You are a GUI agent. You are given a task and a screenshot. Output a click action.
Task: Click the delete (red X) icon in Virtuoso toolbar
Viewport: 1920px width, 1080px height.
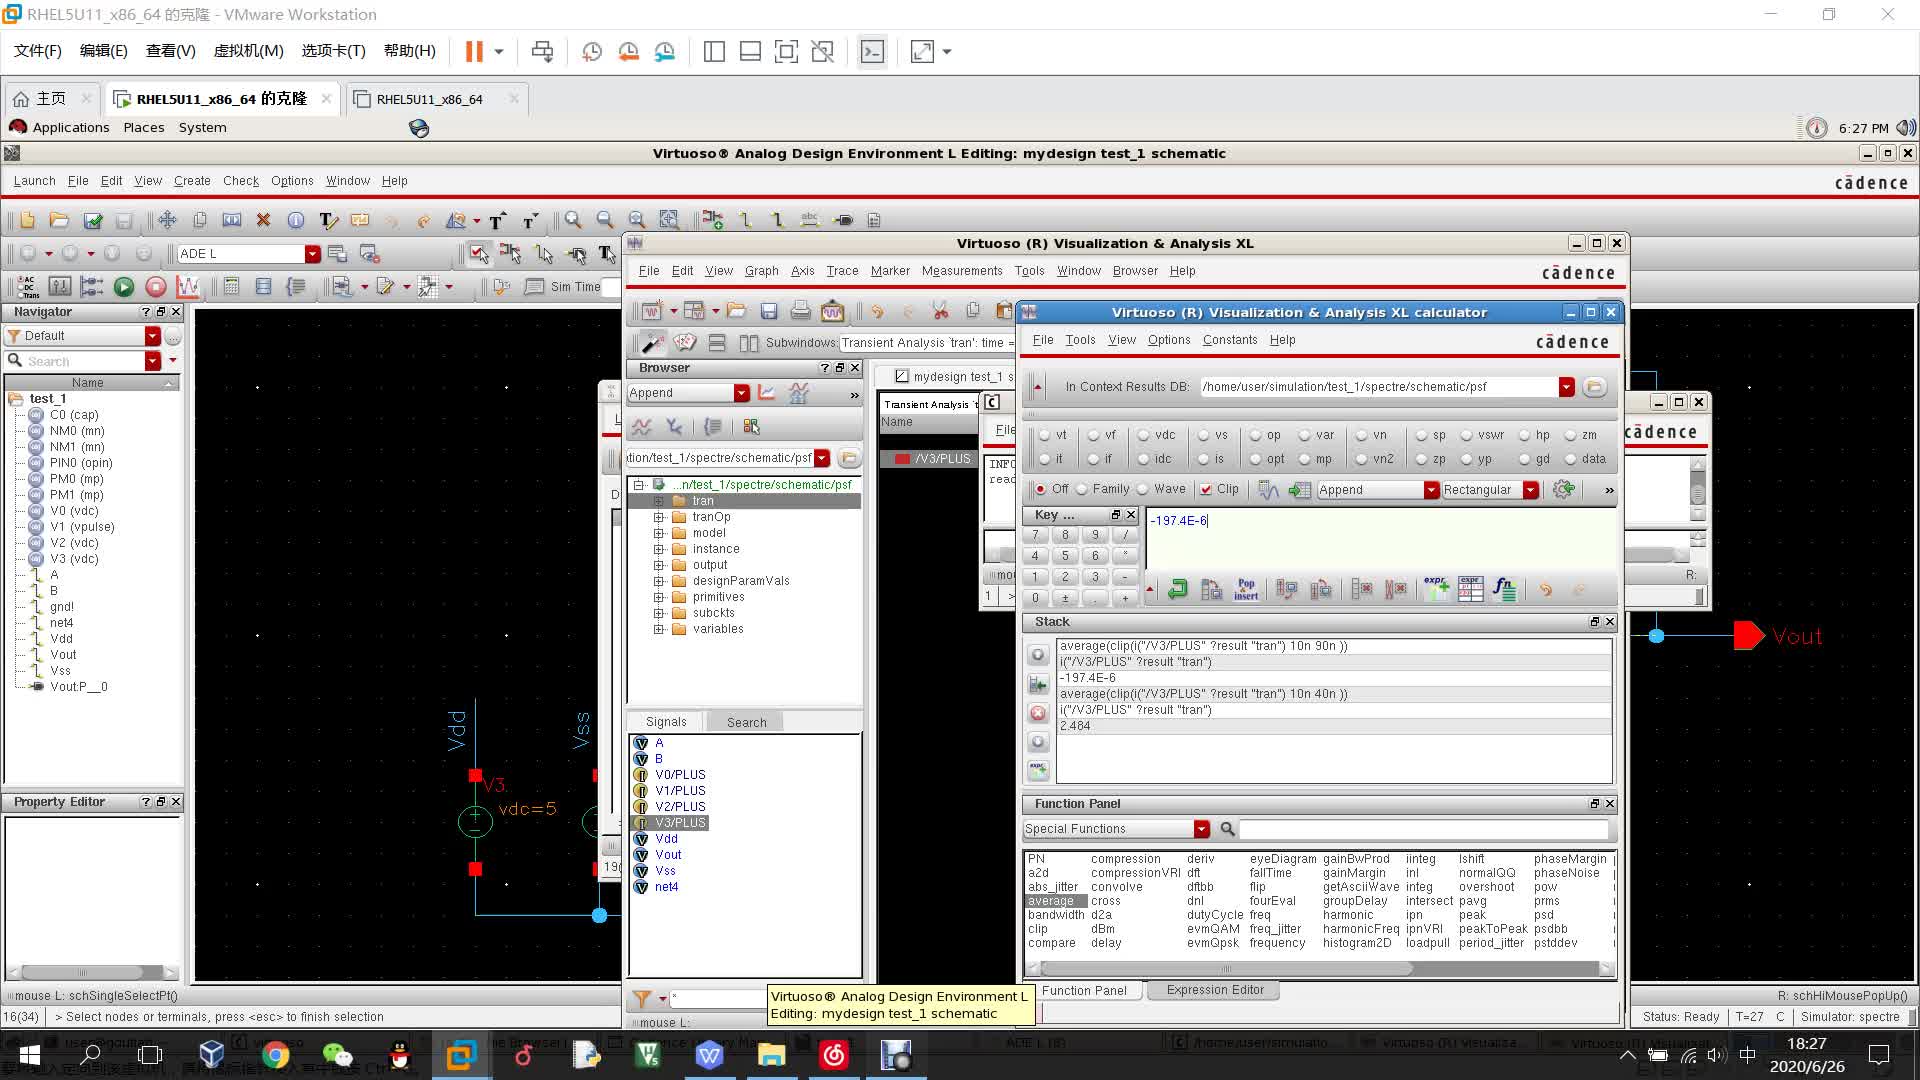point(263,220)
